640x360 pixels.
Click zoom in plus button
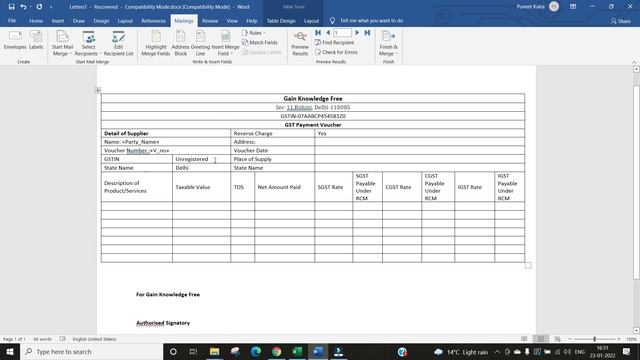tap(619, 339)
